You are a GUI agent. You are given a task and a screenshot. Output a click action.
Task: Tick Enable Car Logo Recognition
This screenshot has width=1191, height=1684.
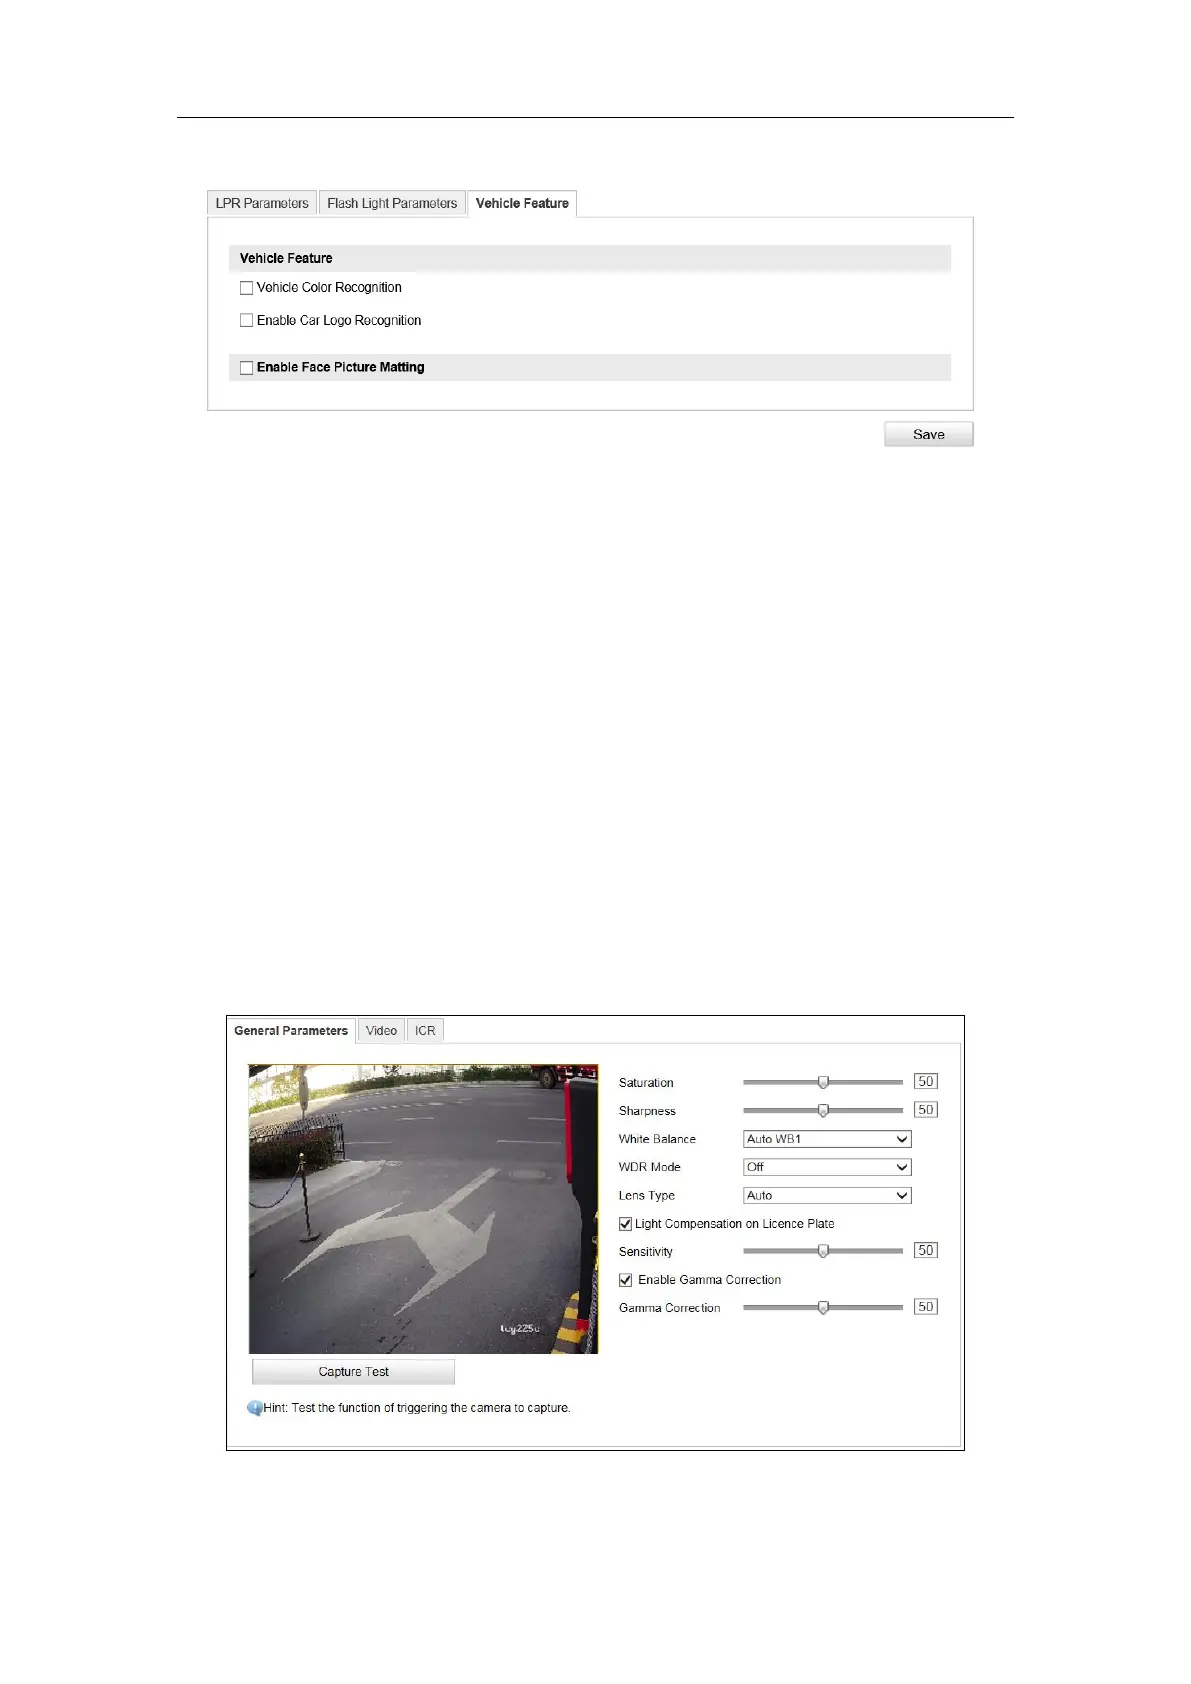click(246, 321)
